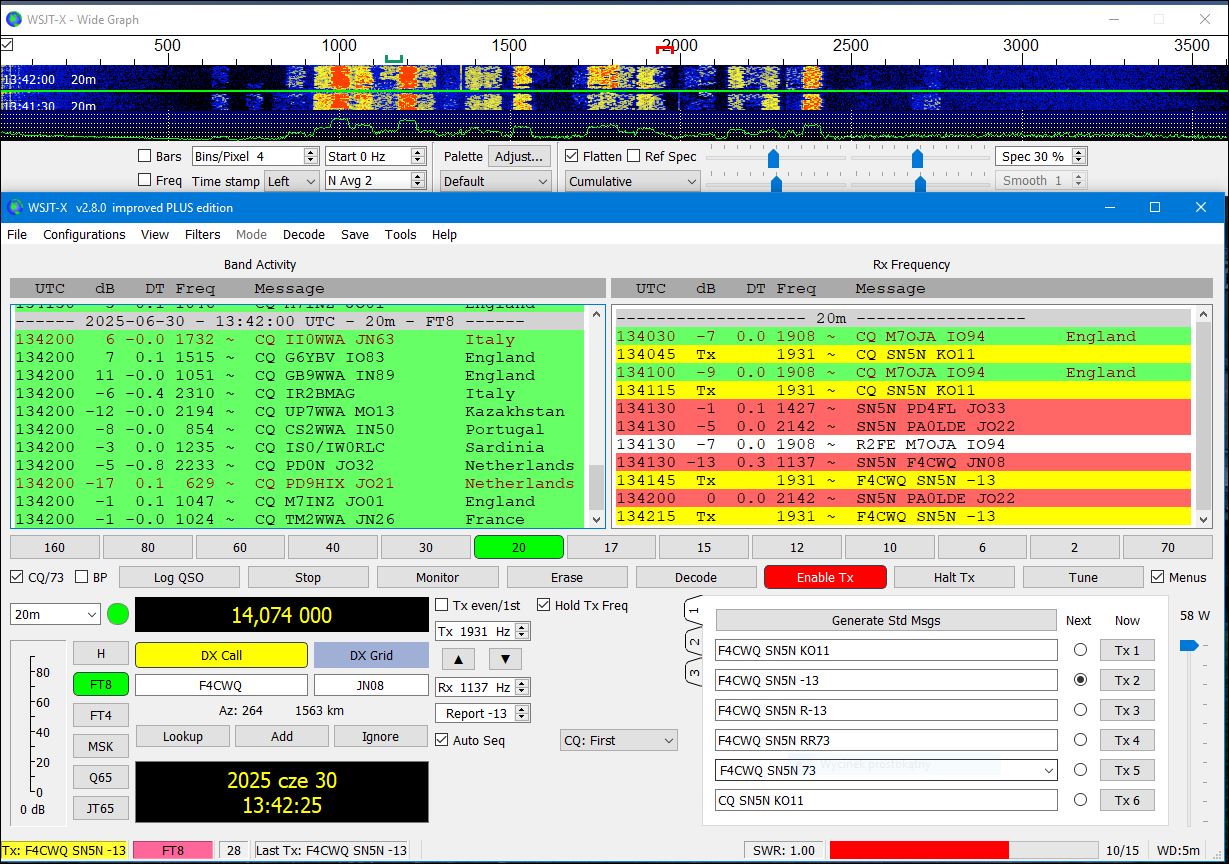Switch to message tab 2
1229x864 pixels.
[x=694, y=641]
